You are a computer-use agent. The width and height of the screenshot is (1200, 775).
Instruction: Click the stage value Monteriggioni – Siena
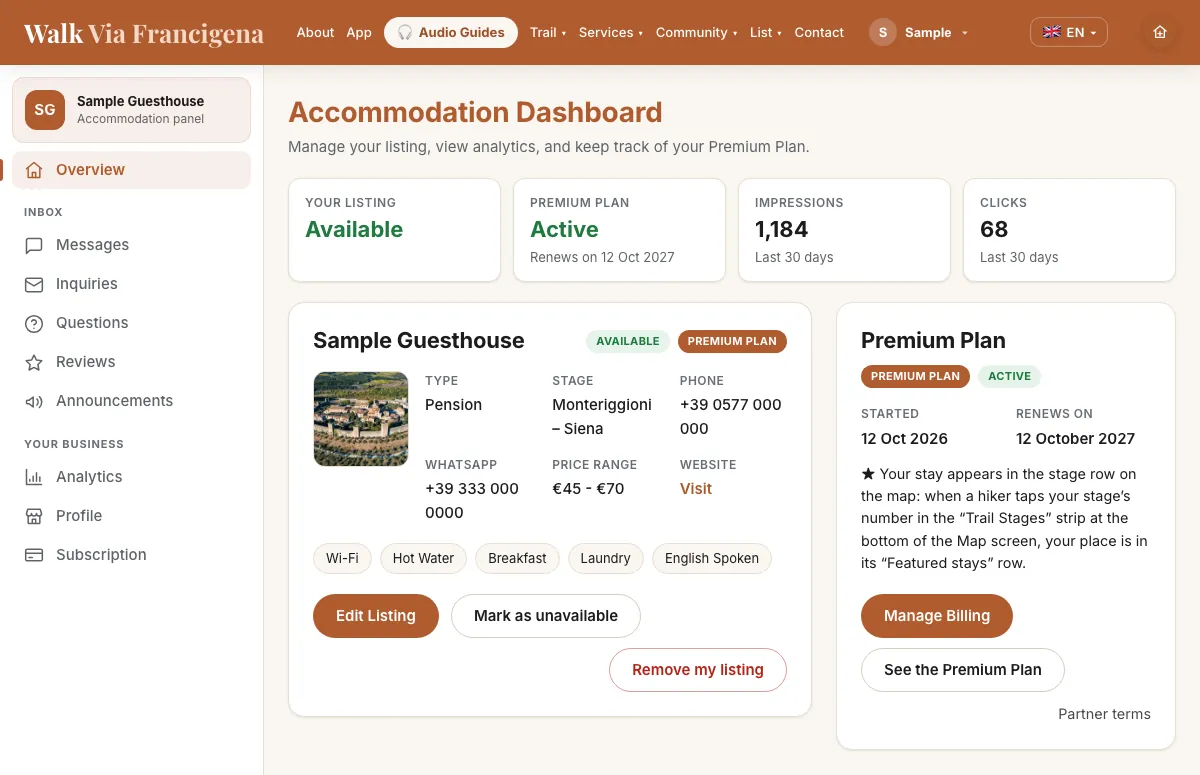click(x=602, y=417)
